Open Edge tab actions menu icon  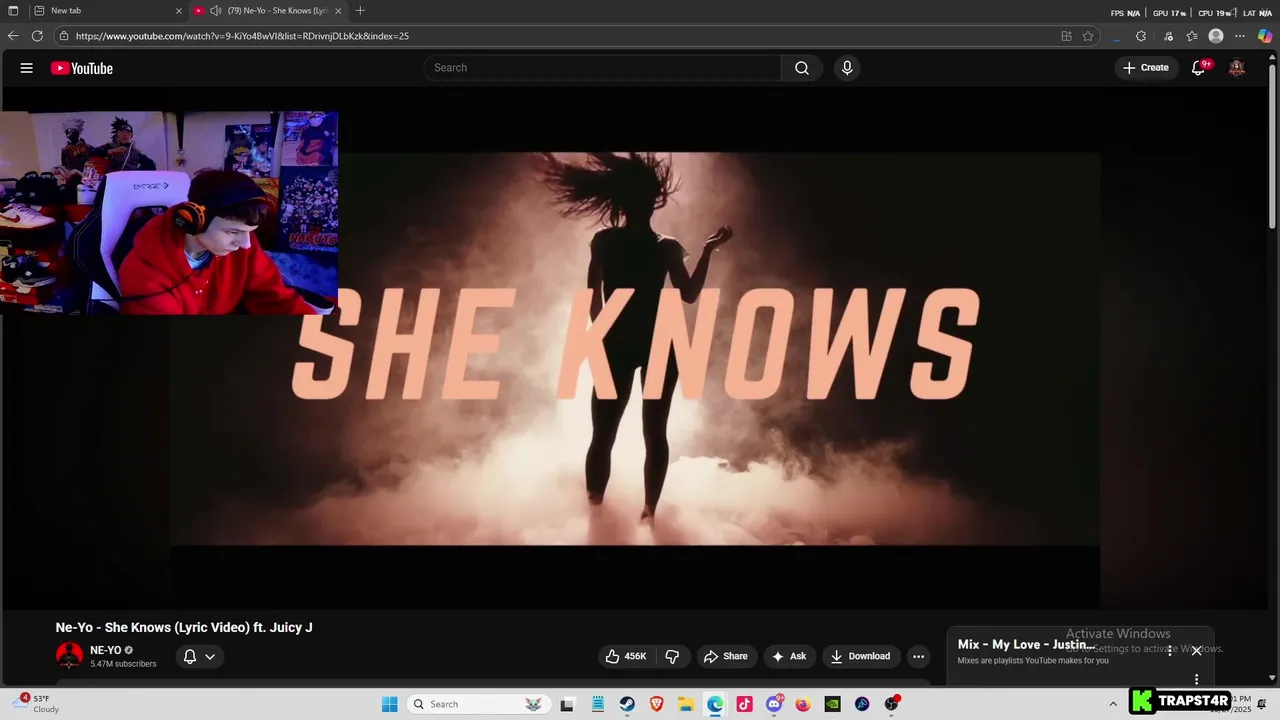13,11
